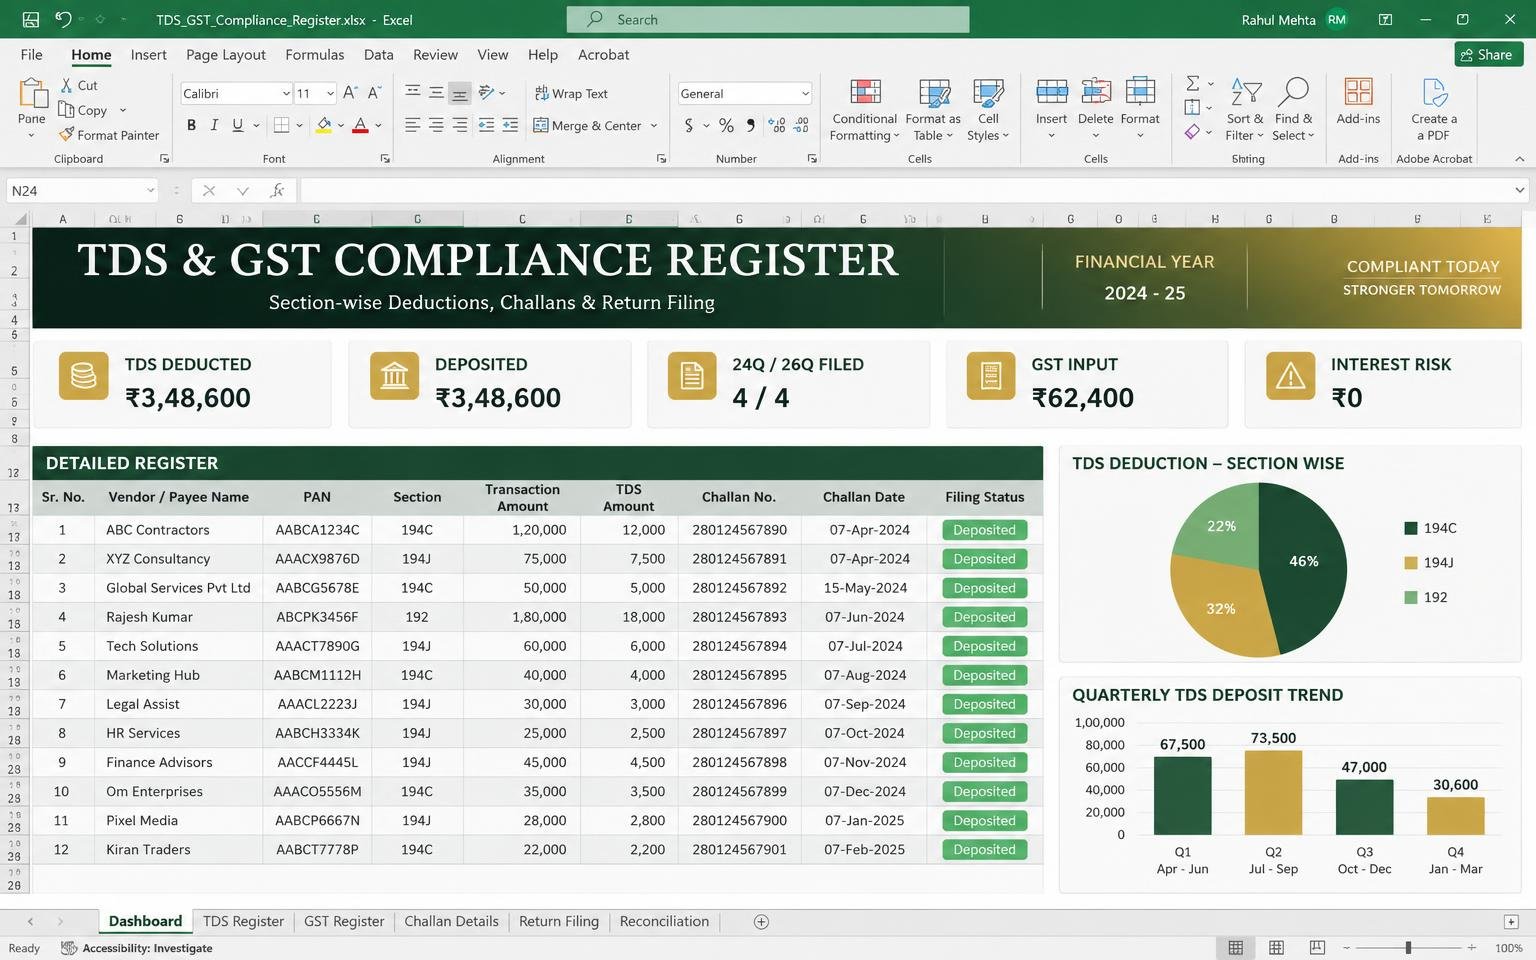This screenshot has width=1536, height=960.
Task: Adjust the zoom slider handle
Action: click(x=1408, y=947)
